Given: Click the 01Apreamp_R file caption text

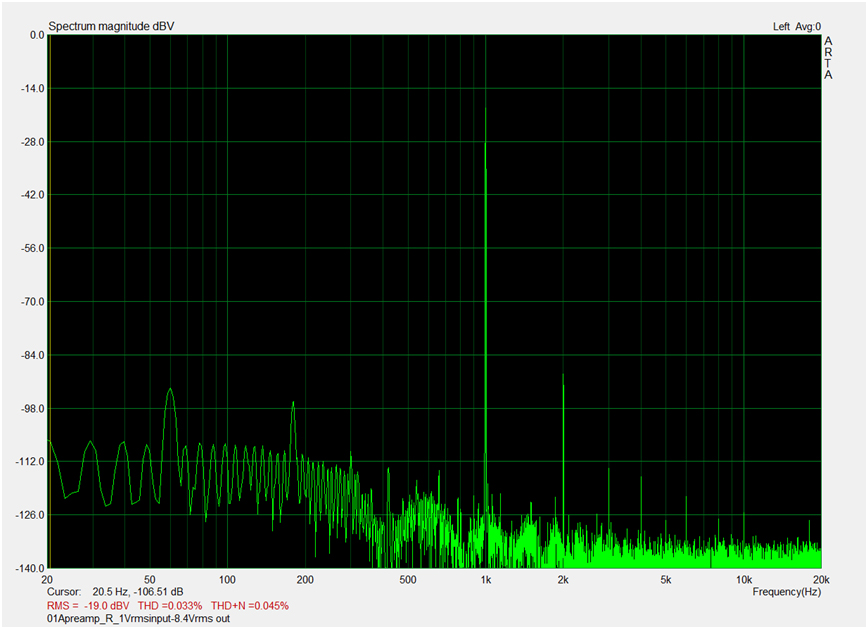Looking at the screenshot, I should pos(138,619).
